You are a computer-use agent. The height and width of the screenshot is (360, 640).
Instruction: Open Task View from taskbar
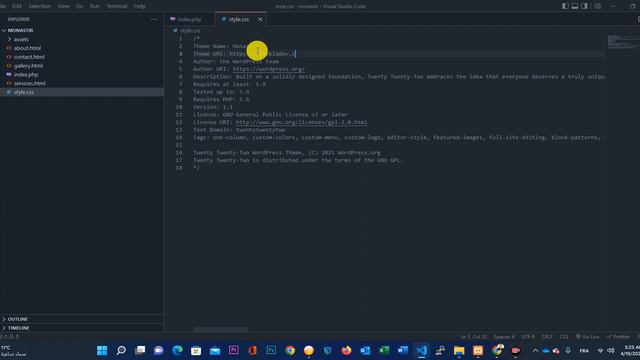[x=140, y=350]
